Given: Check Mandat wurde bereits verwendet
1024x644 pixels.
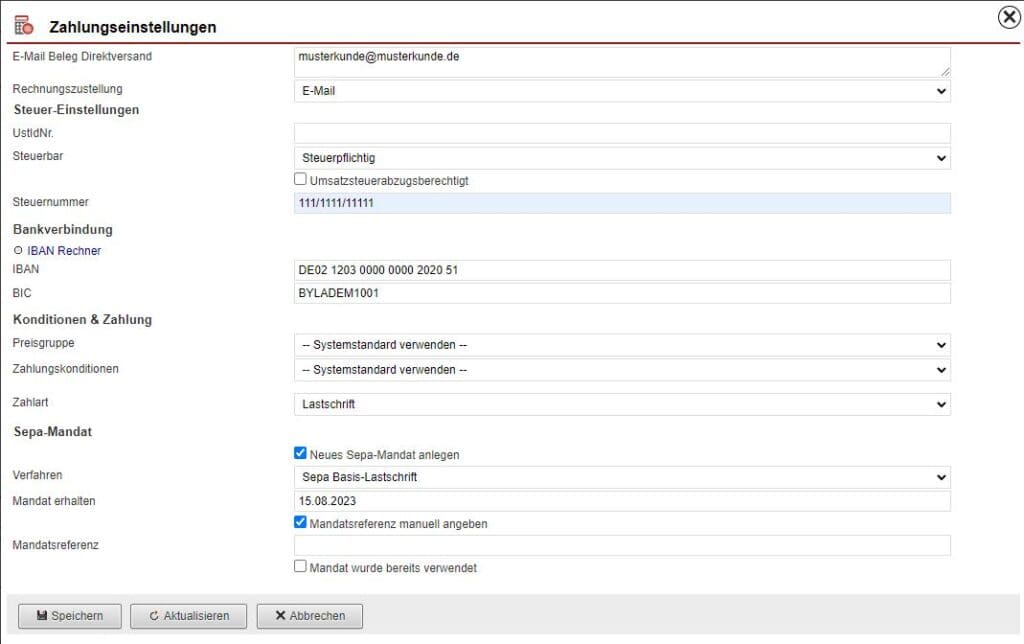Looking at the screenshot, I should point(300,567).
